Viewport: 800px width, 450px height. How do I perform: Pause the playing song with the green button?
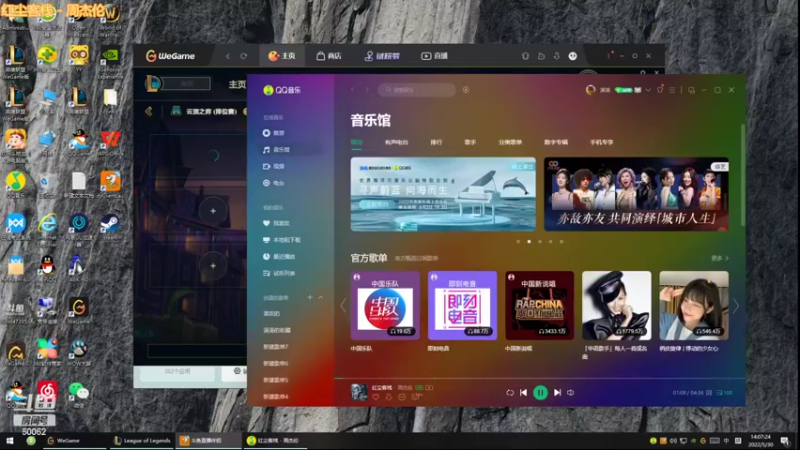point(540,392)
